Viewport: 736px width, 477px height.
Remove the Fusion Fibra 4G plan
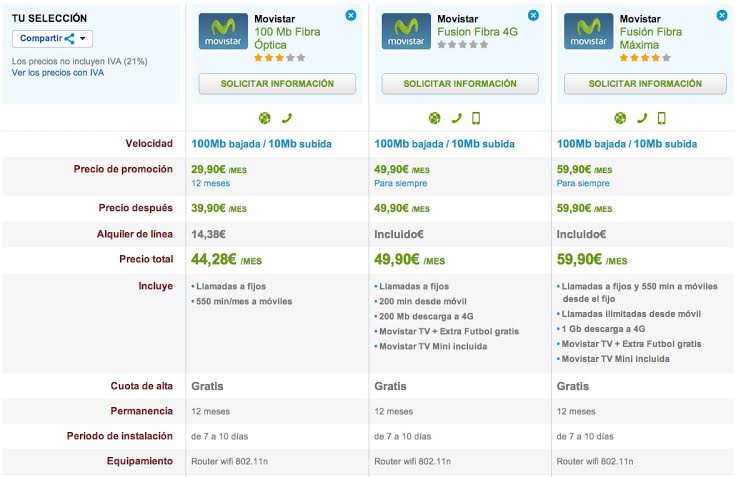(x=533, y=15)
